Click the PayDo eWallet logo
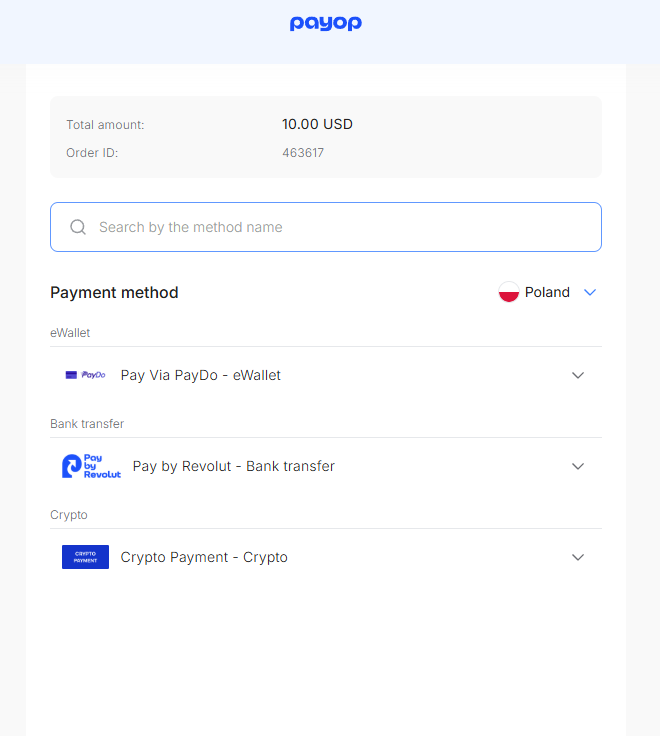This screenshot has width=660, height=736. pos(85,375)
